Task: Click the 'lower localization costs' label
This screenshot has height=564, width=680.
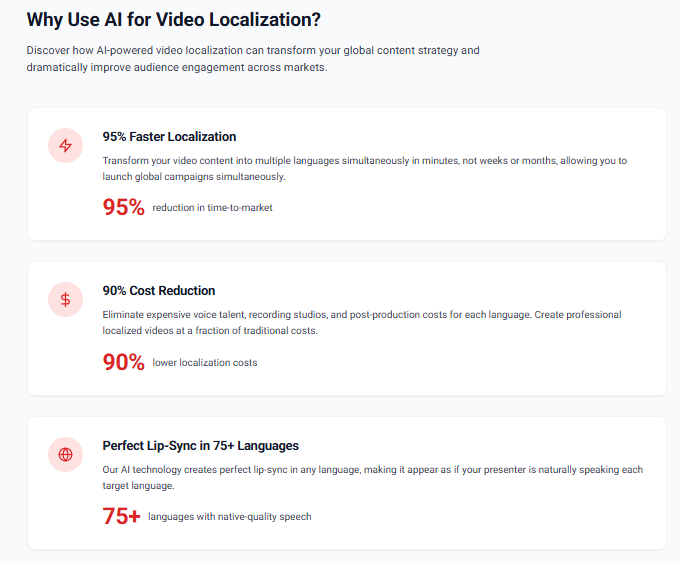Action: coord(204,363)
